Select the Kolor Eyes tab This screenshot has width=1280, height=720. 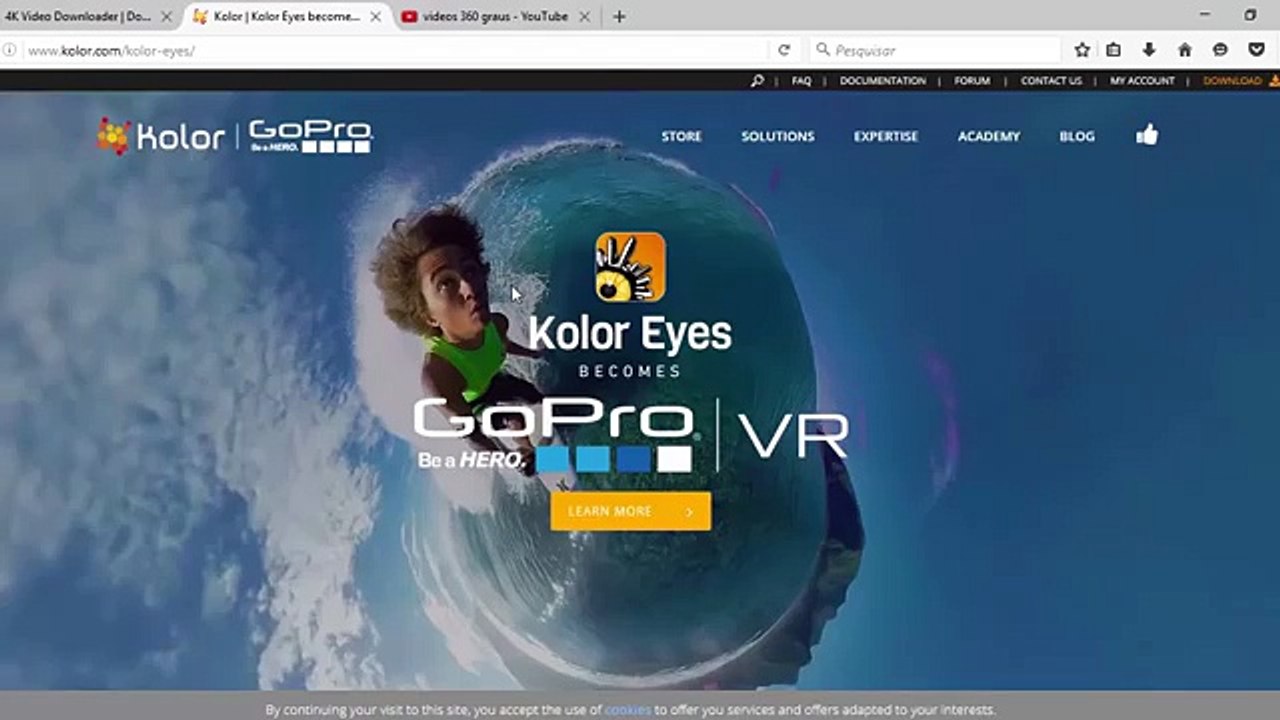pos(287,17)
